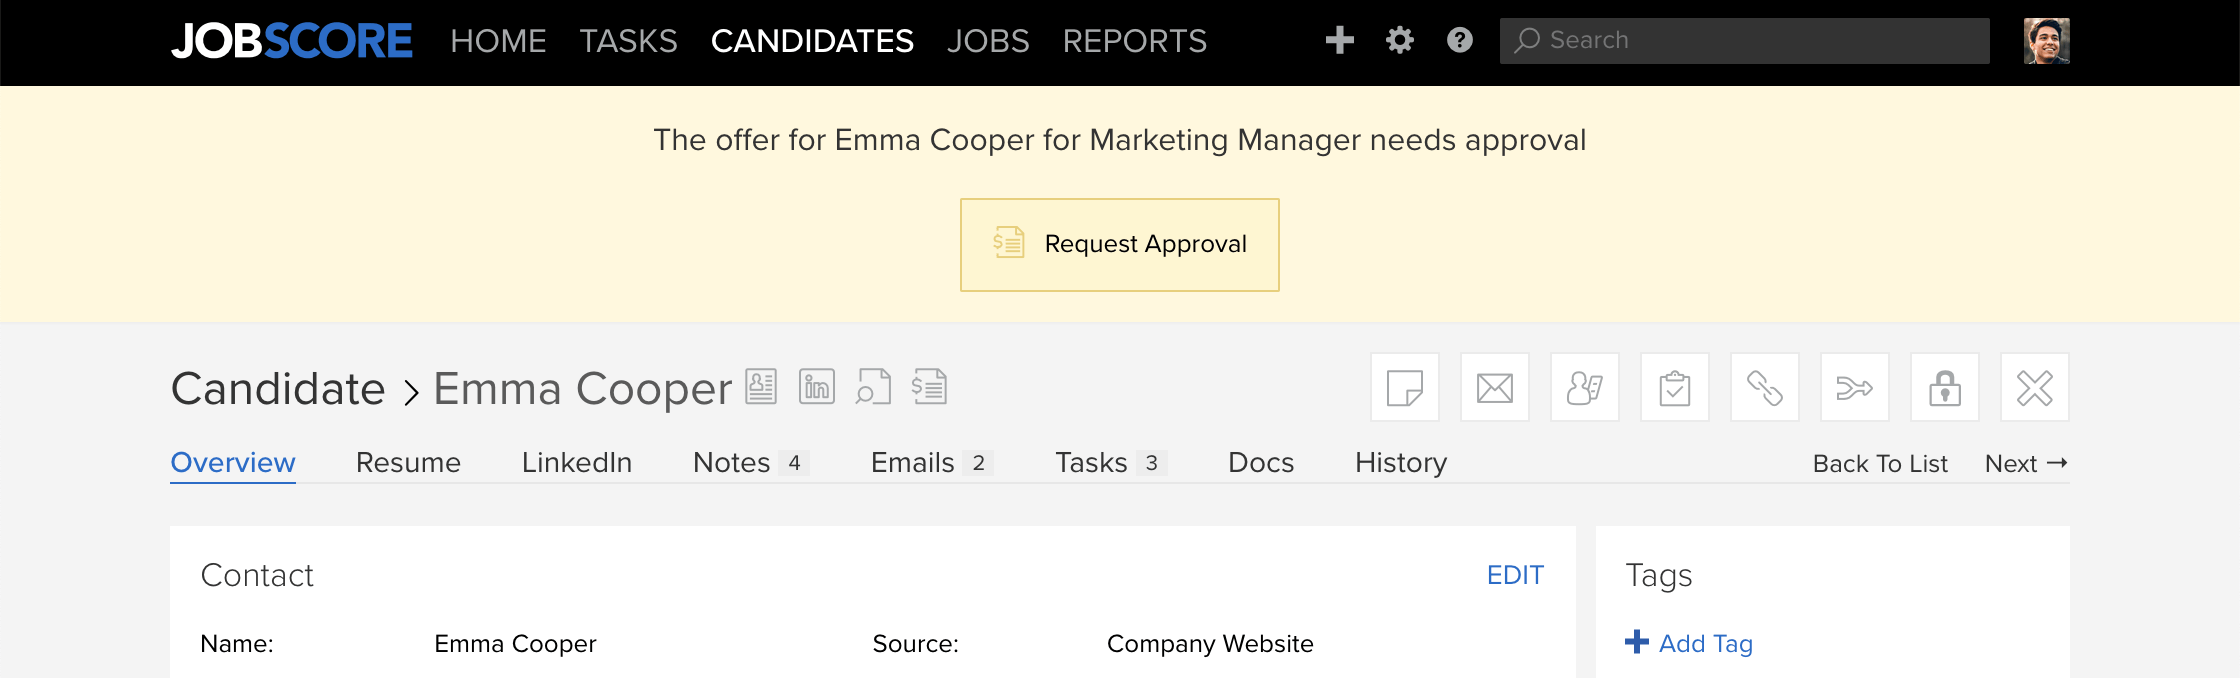Go to REPORTS in navigation
2240x678 pixels.
coord(1134,41)
